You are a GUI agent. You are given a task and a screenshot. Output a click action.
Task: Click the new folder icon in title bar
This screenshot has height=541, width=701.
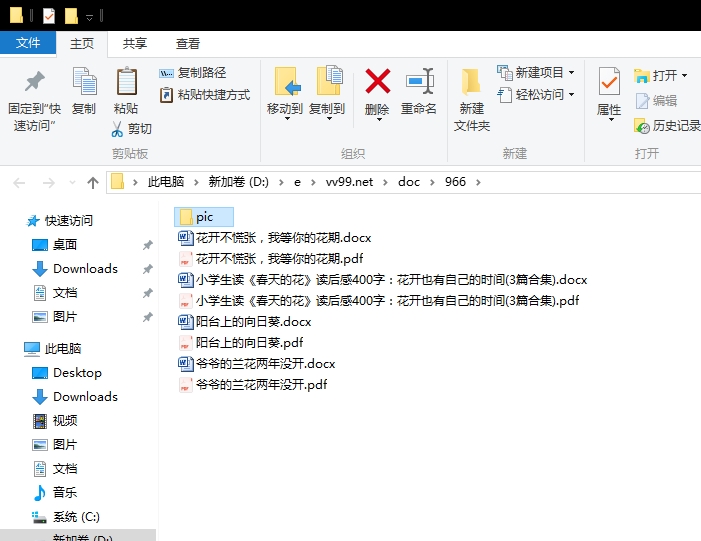71,16
